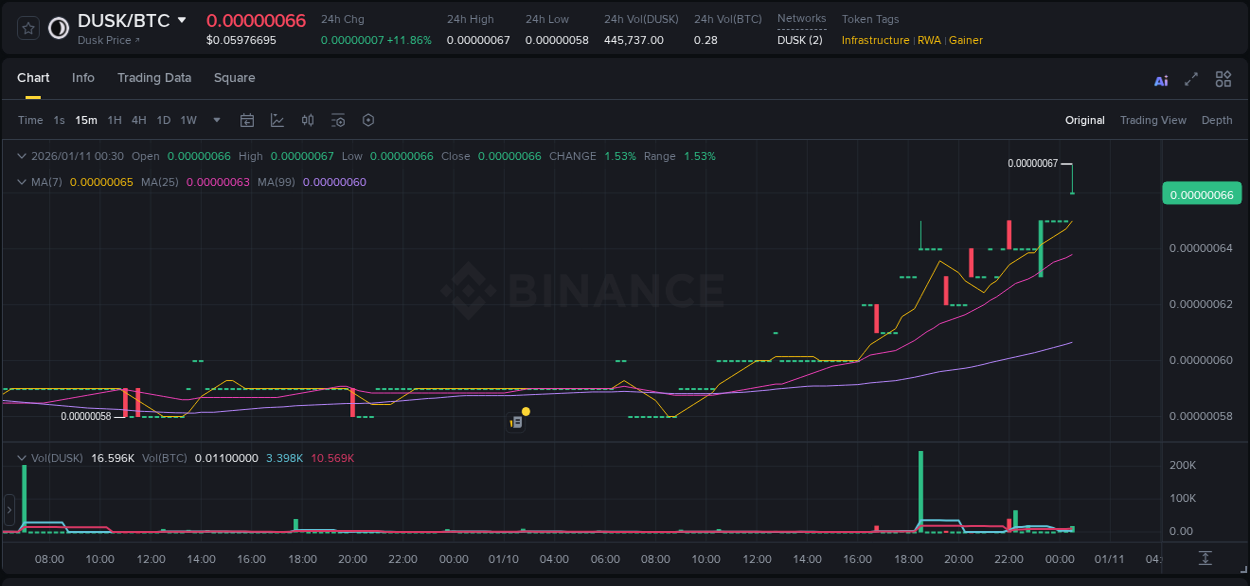Open candlestick style settings icon
1250x586 pixels.
click(307, 120)
